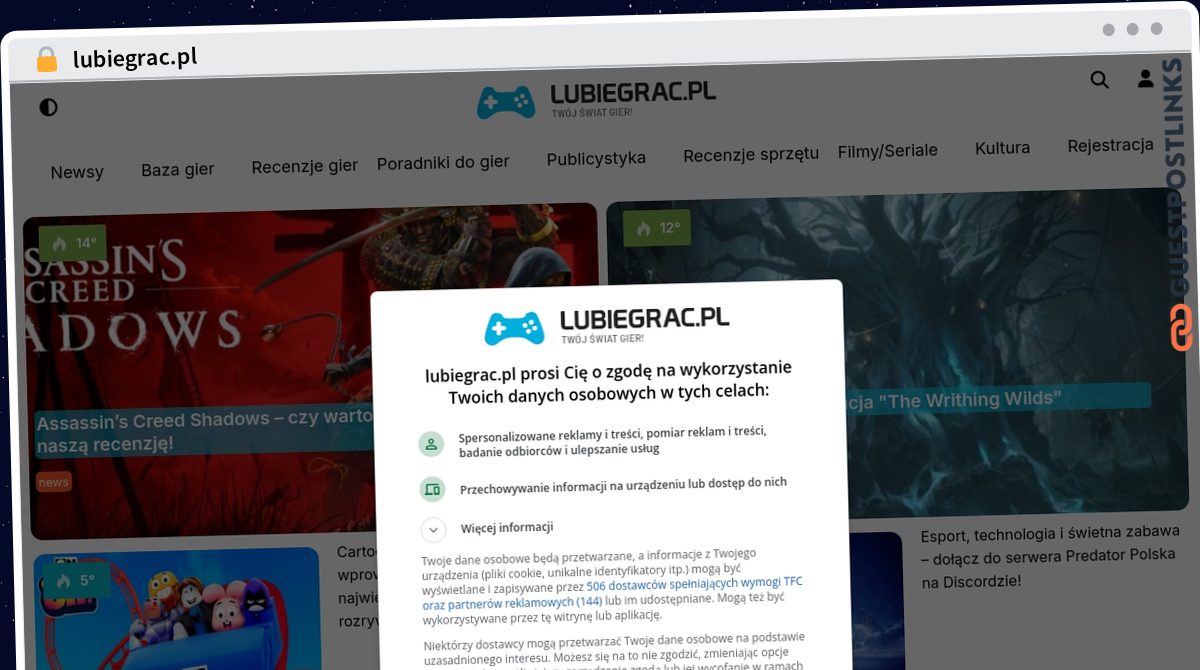Open Recenzje sprzętu menu item
Viewport: 1200px width, 670px height.
(x=751, y=154)
